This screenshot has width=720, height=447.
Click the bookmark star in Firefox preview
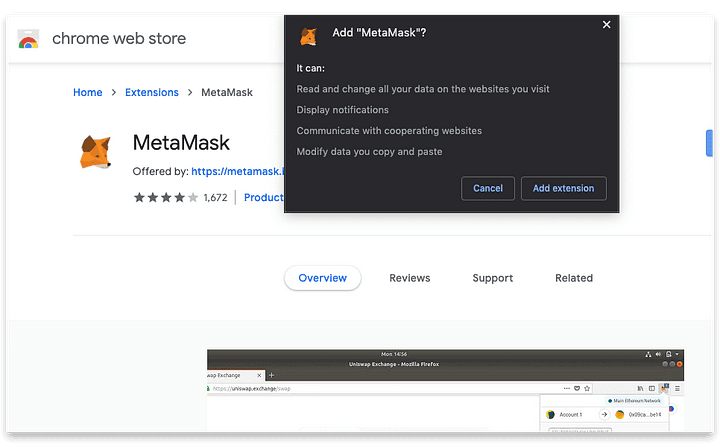pos(587,389)
